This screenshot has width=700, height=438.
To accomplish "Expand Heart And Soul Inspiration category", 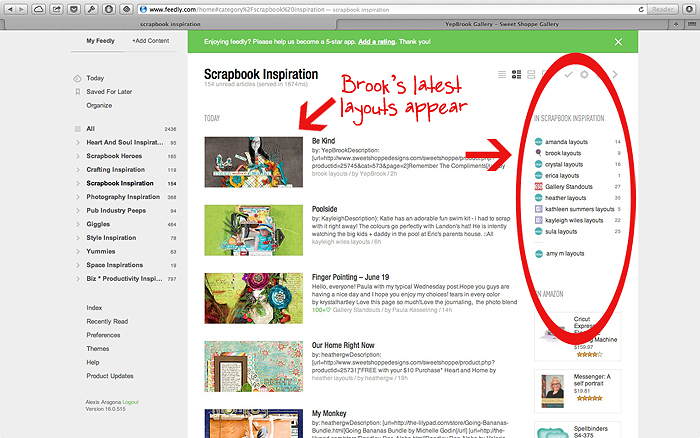I will click(78, 142).
